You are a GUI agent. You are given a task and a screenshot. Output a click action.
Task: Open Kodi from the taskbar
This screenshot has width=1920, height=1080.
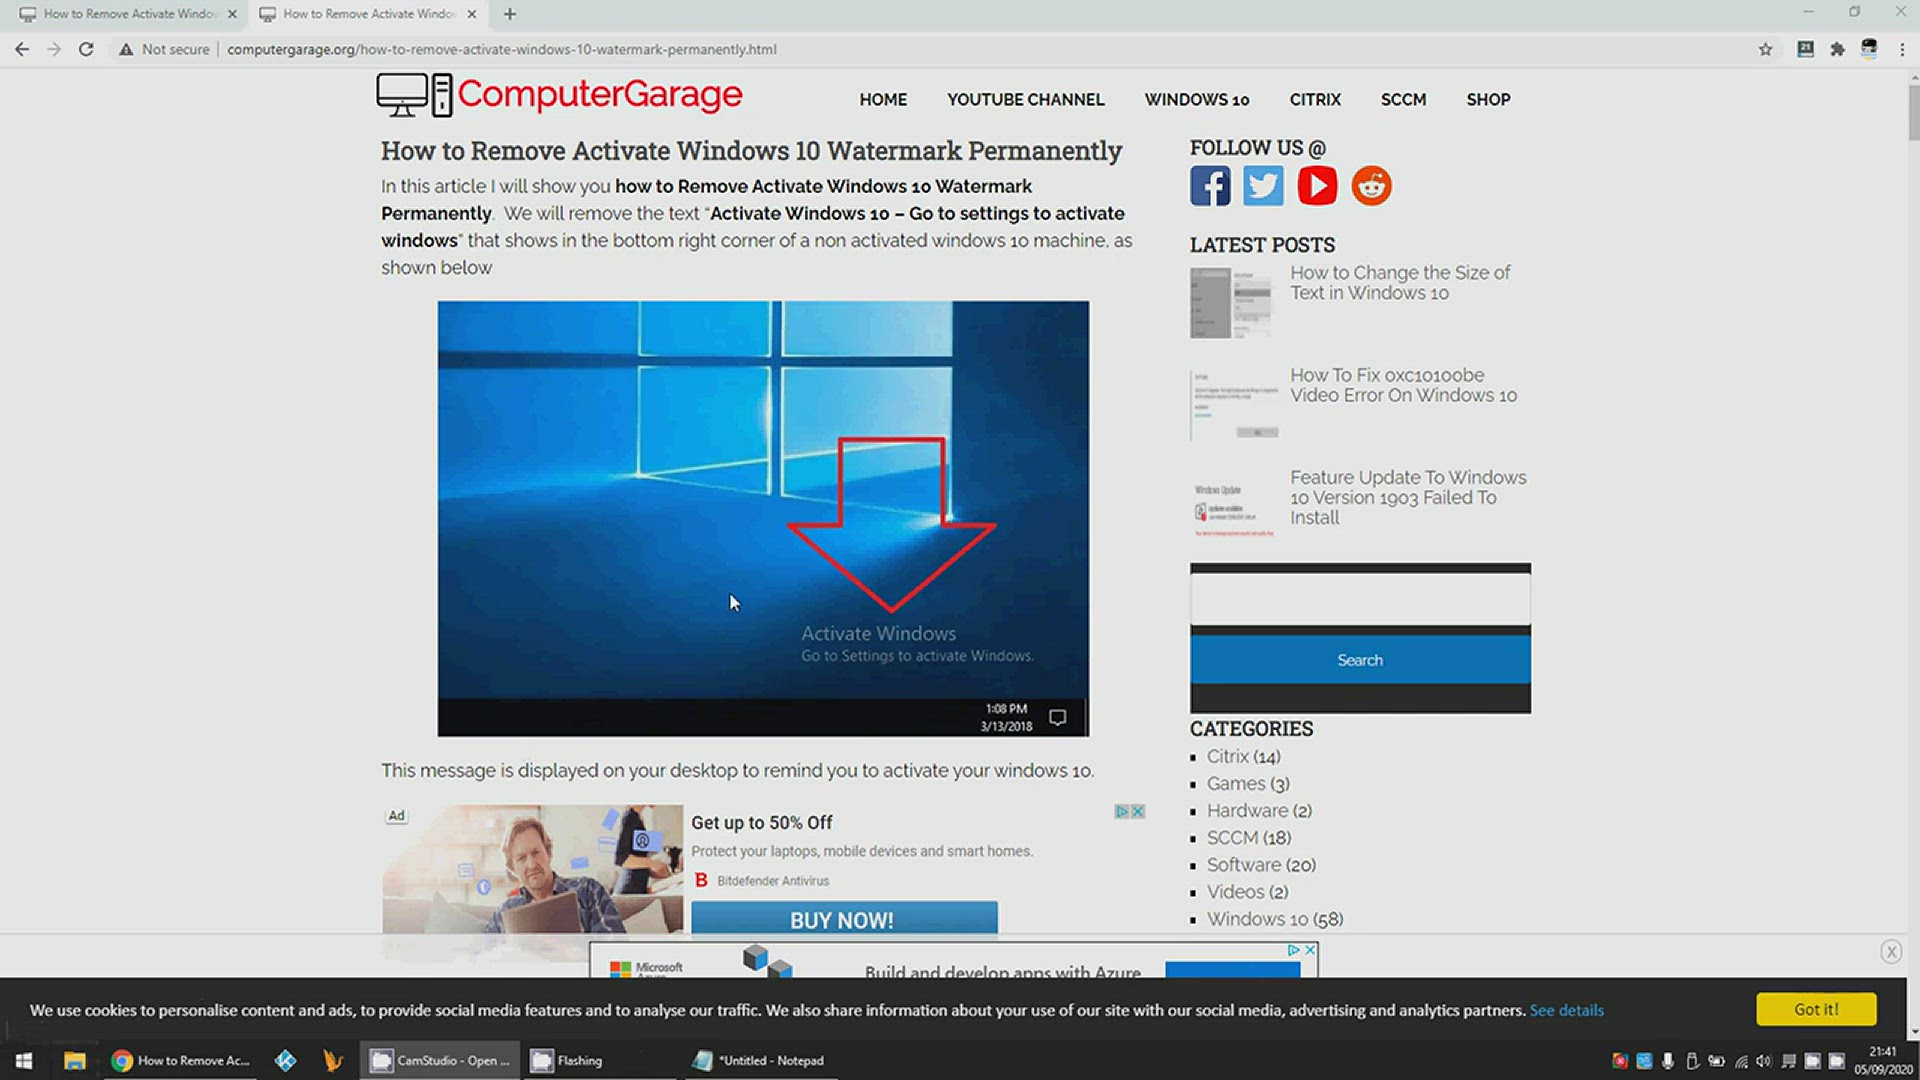285,1060
